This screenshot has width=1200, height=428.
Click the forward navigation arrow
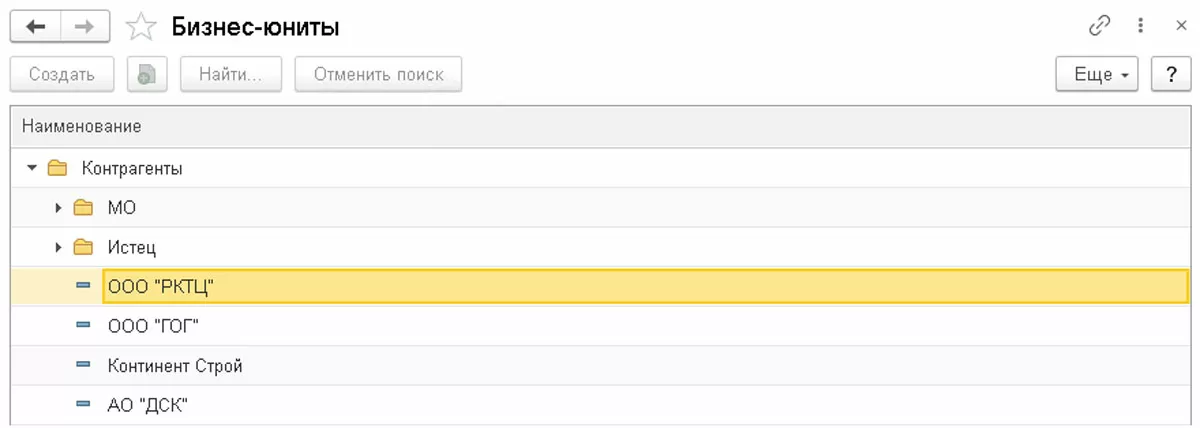(85, 28)
